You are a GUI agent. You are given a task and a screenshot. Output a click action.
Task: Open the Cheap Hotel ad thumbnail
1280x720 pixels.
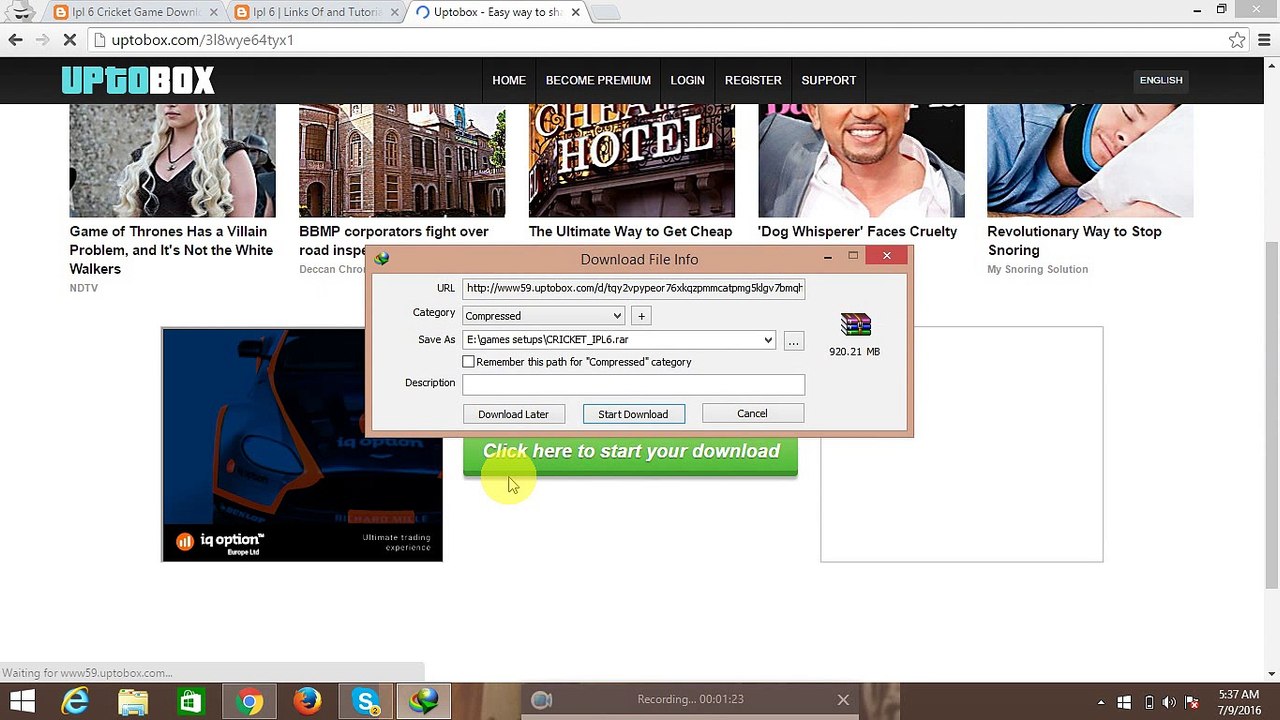631,161
